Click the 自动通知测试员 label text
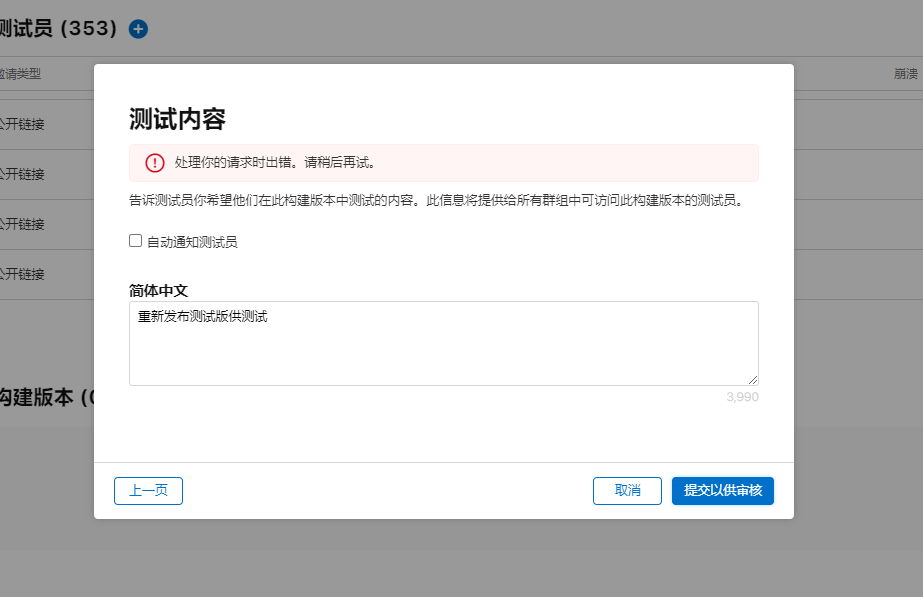 [192, 242]
